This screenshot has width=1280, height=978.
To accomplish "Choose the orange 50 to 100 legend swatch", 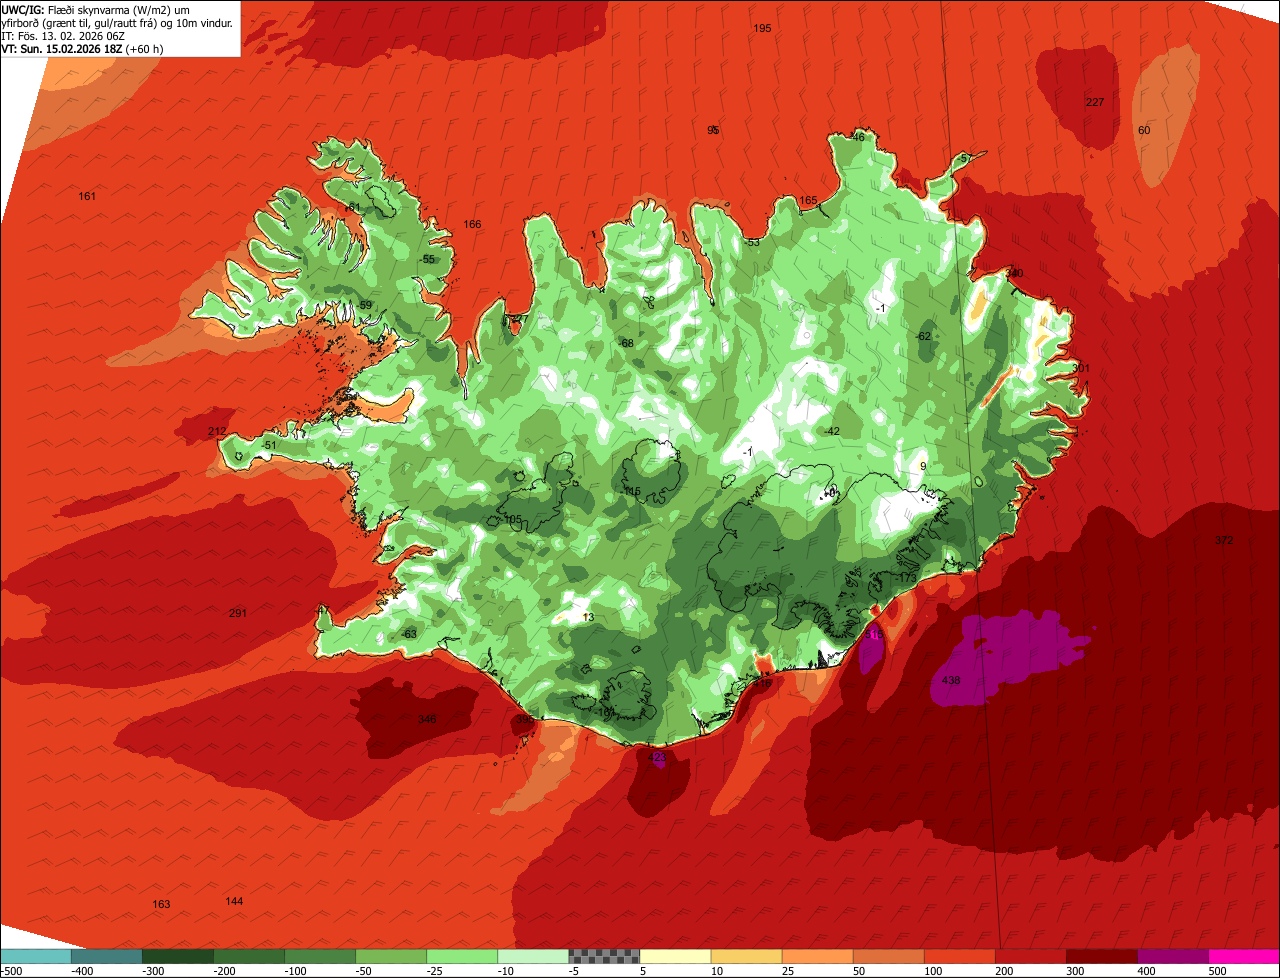I will coord(888,956).
